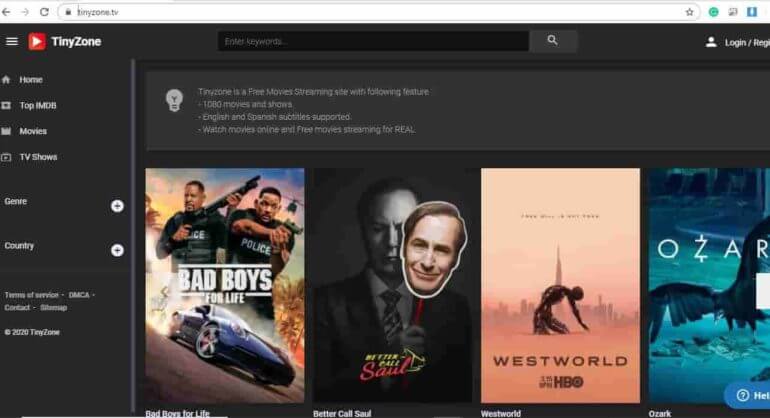
Task: Click the © 2020 TinyZone text
Action: pyautogui.click(x=32, y=332)
